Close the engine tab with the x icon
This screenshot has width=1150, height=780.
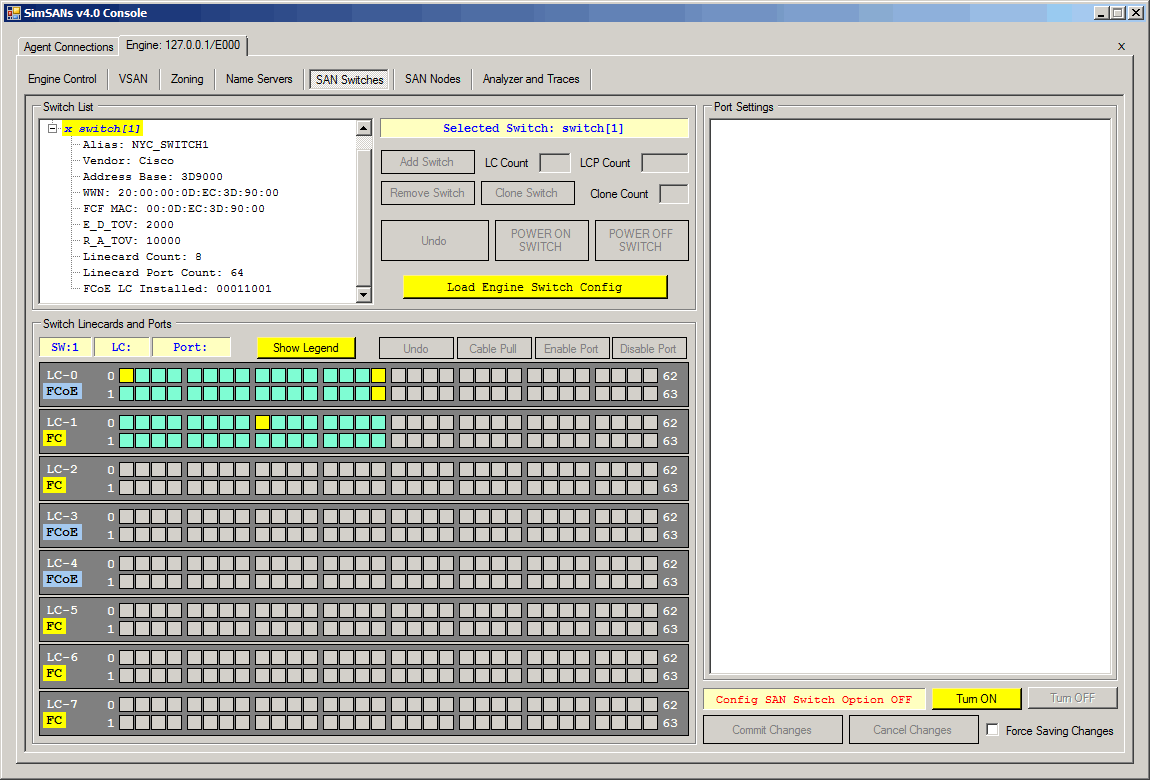1121,46
